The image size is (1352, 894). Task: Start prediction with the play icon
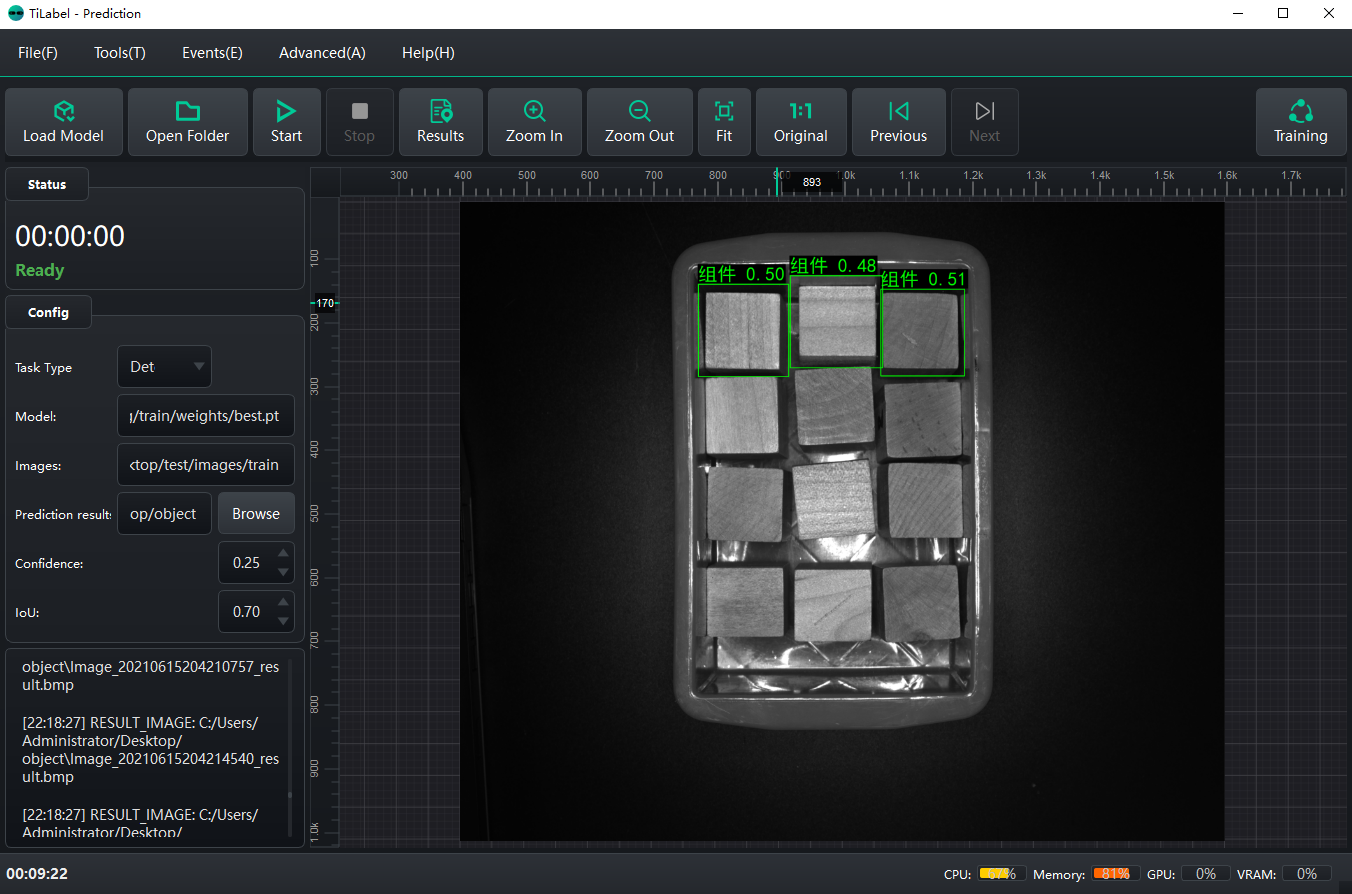pos(286,122)
